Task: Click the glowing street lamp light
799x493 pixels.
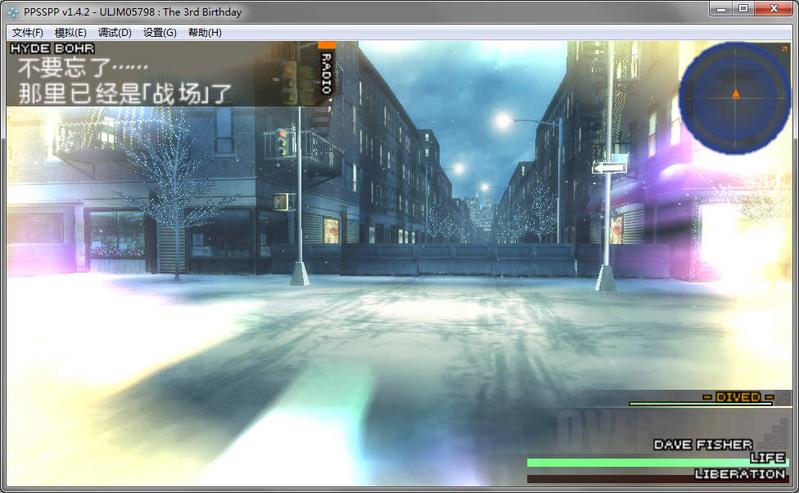Action: pyautogui.click(x=502, y=121)
